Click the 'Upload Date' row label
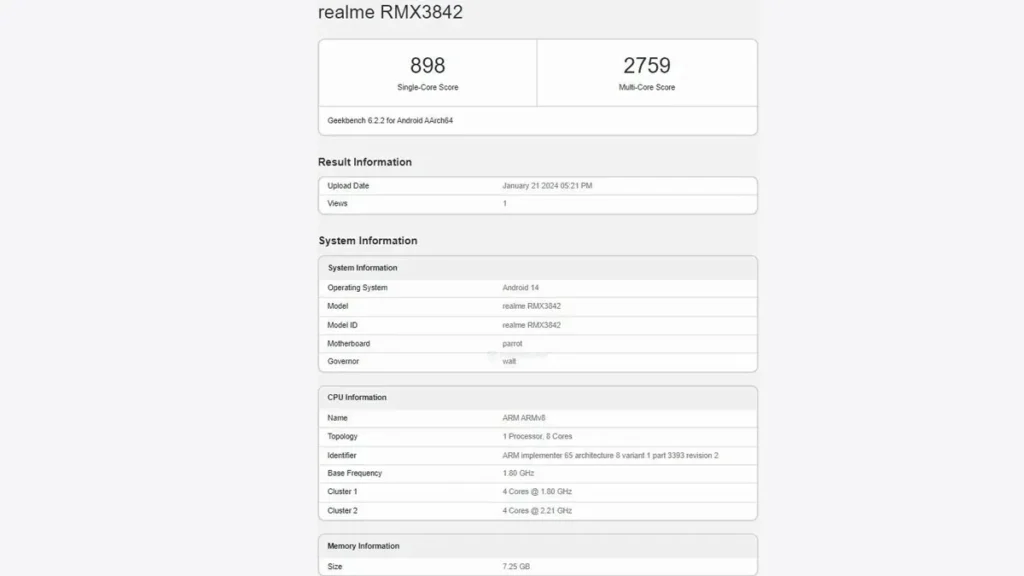 (x=348, y=186)
